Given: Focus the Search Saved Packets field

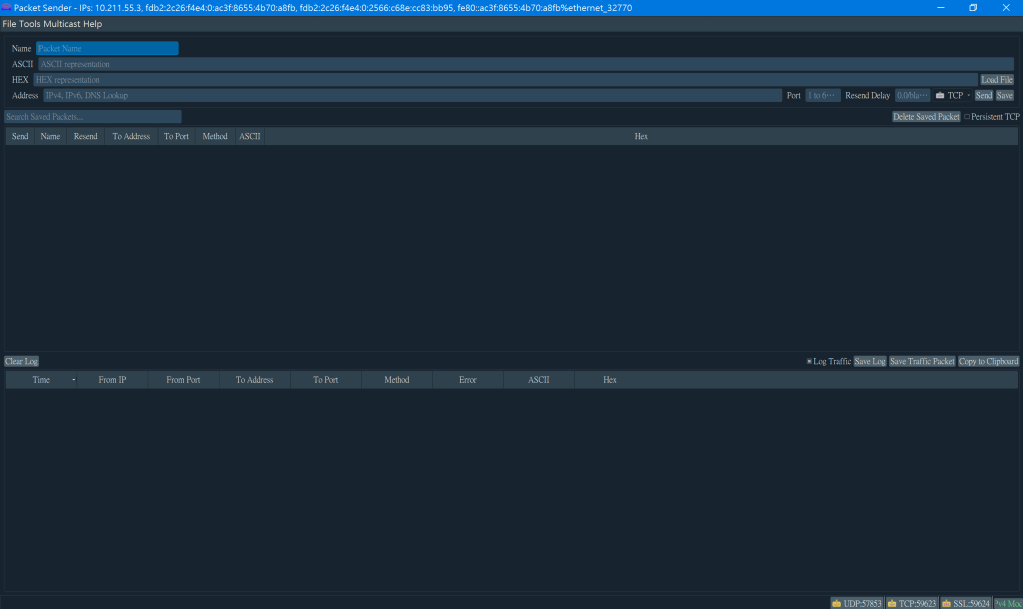Looking at the screenshot, I should [93, 117].
